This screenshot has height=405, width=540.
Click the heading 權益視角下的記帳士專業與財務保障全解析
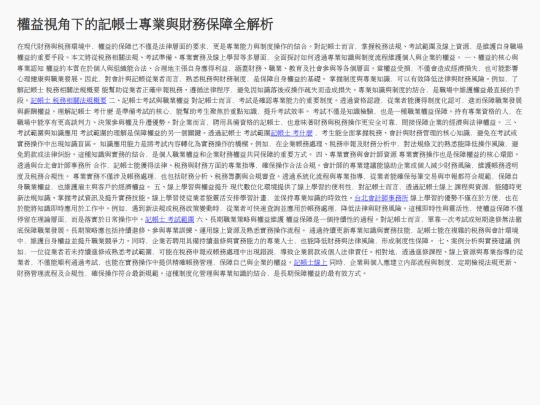pos(145,24)
